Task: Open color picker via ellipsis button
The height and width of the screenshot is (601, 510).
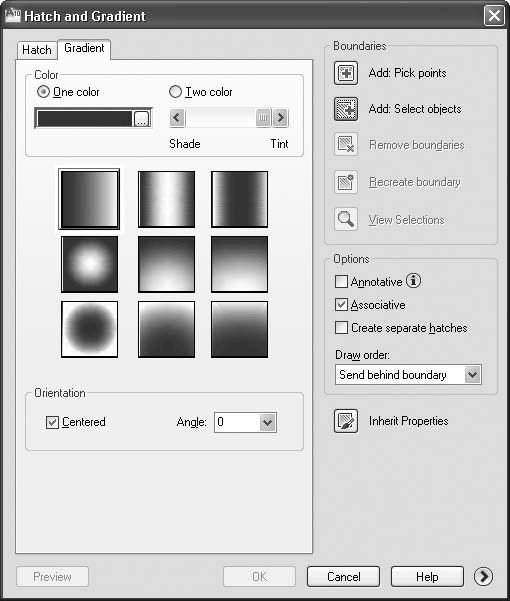Action: (141, 118)
